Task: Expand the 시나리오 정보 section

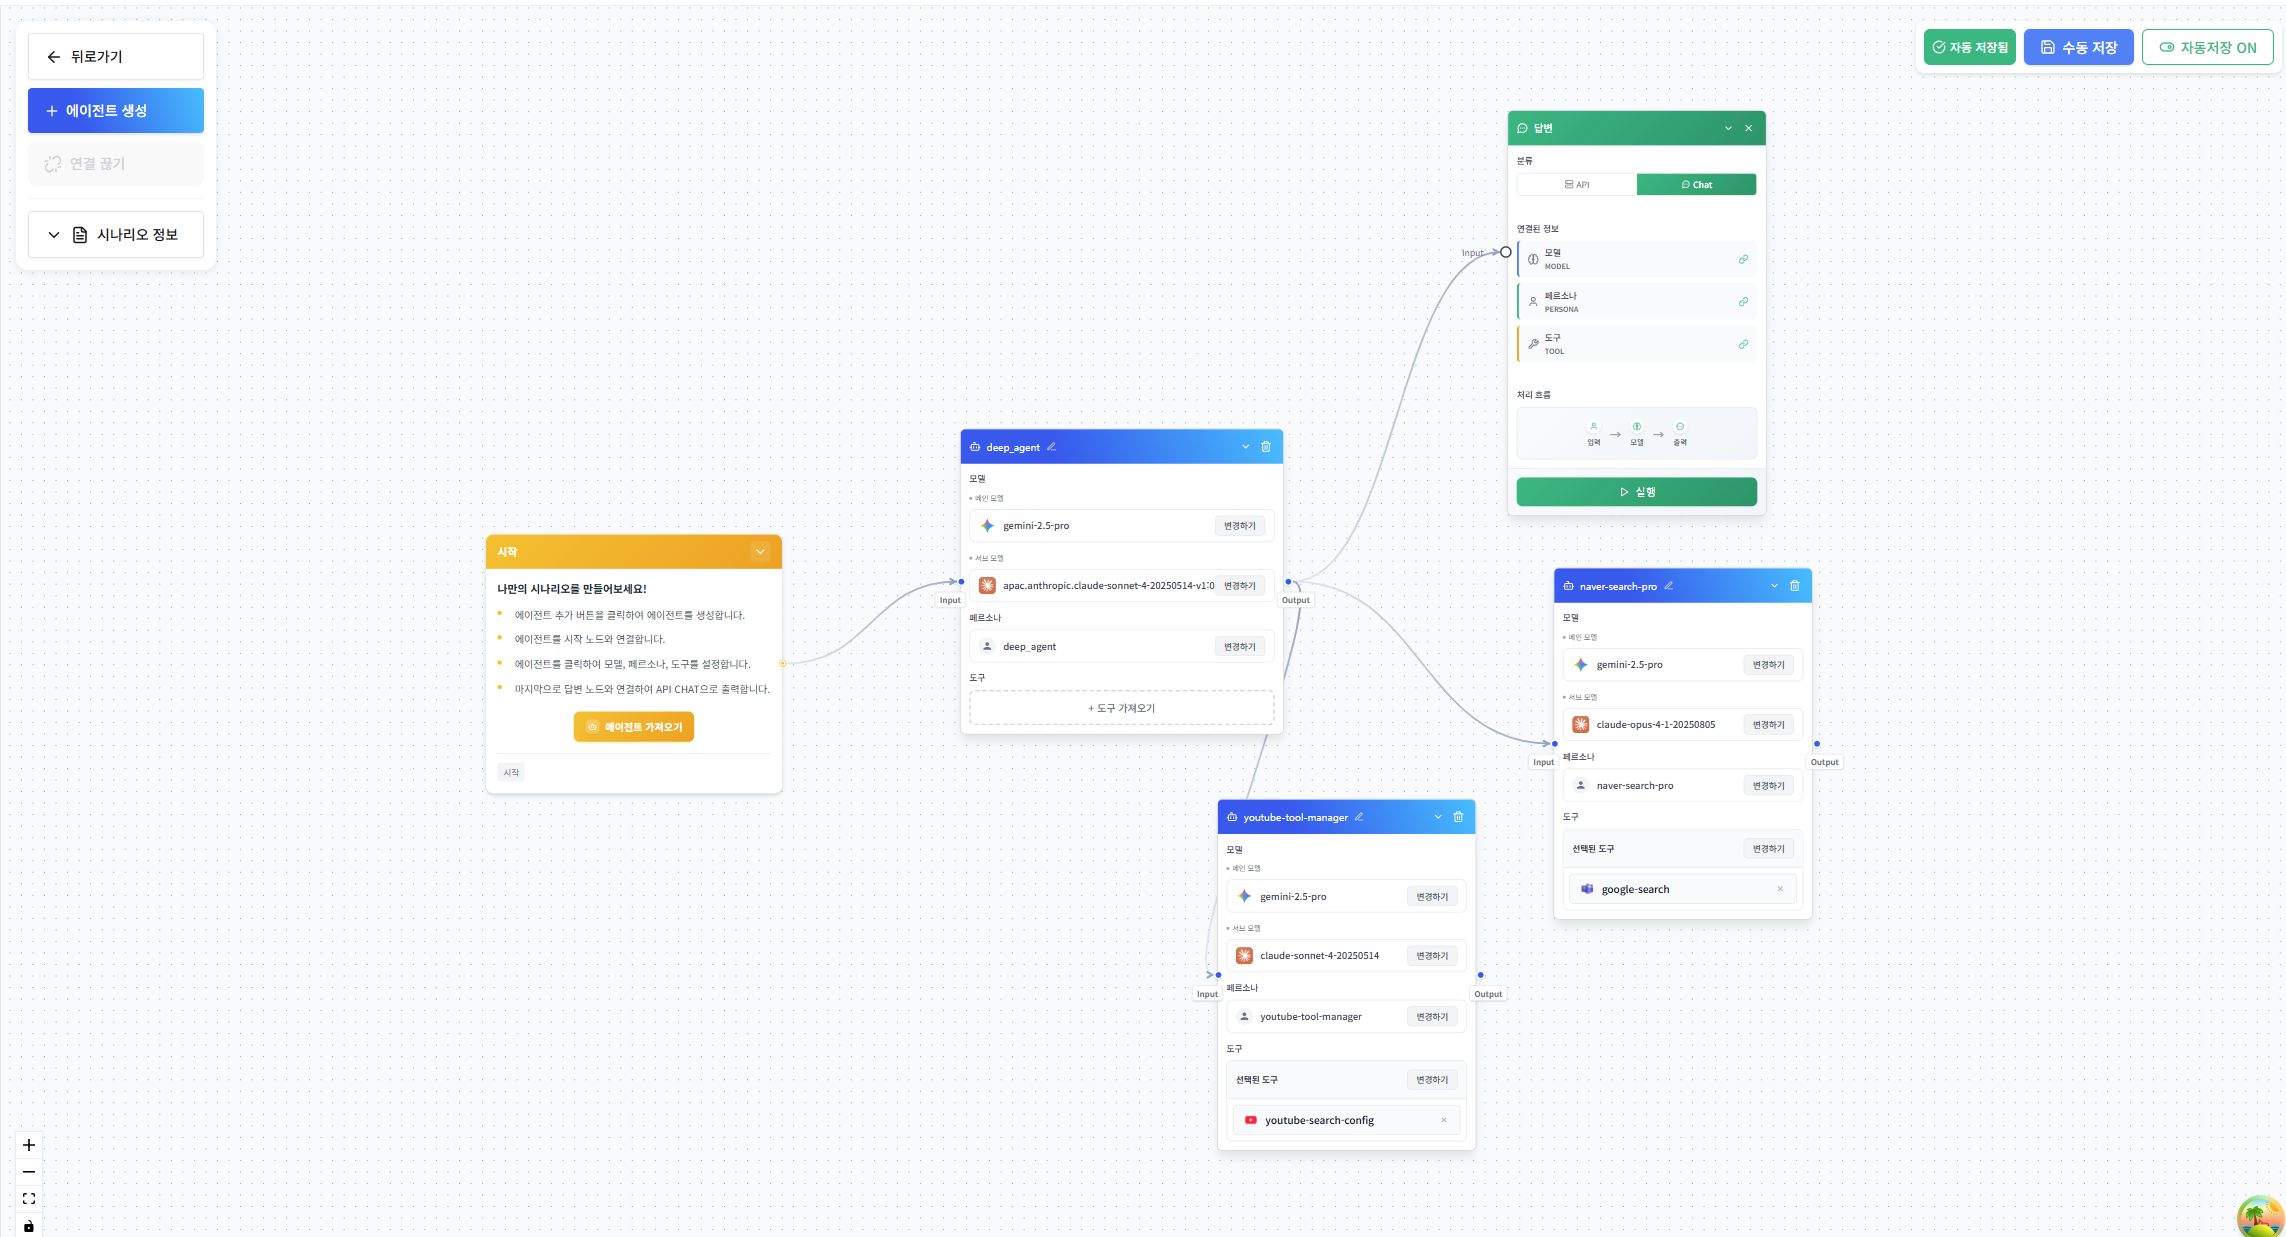Action: pyautogui.click(x=116, y=235)
